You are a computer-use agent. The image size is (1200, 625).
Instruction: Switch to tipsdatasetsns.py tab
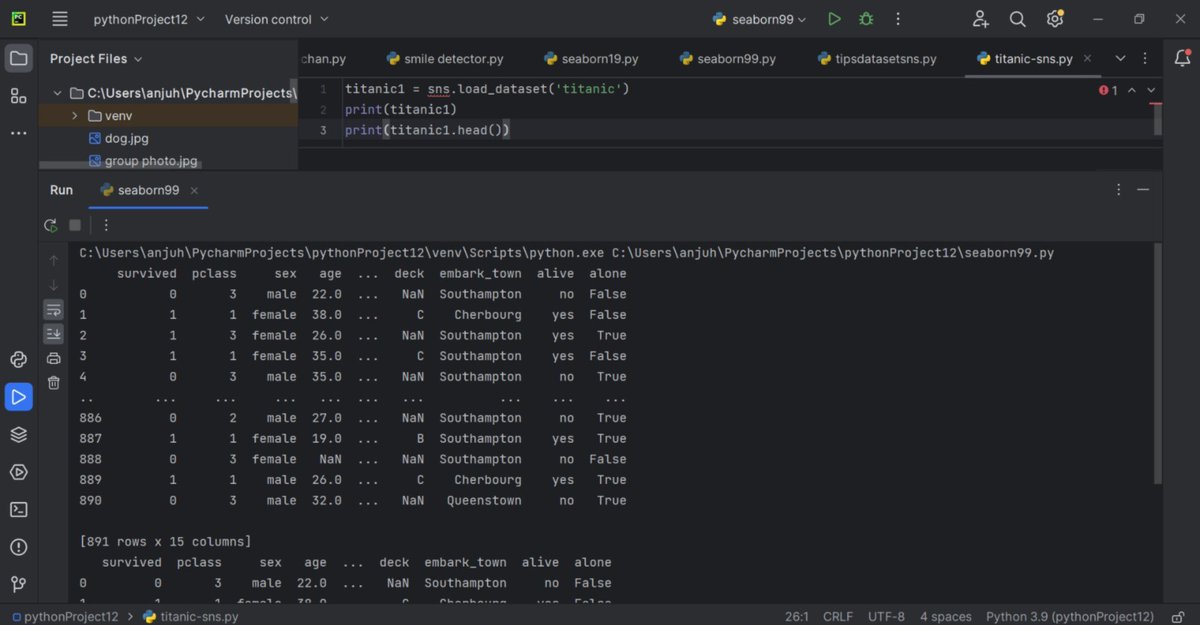(x=876, y=59)
